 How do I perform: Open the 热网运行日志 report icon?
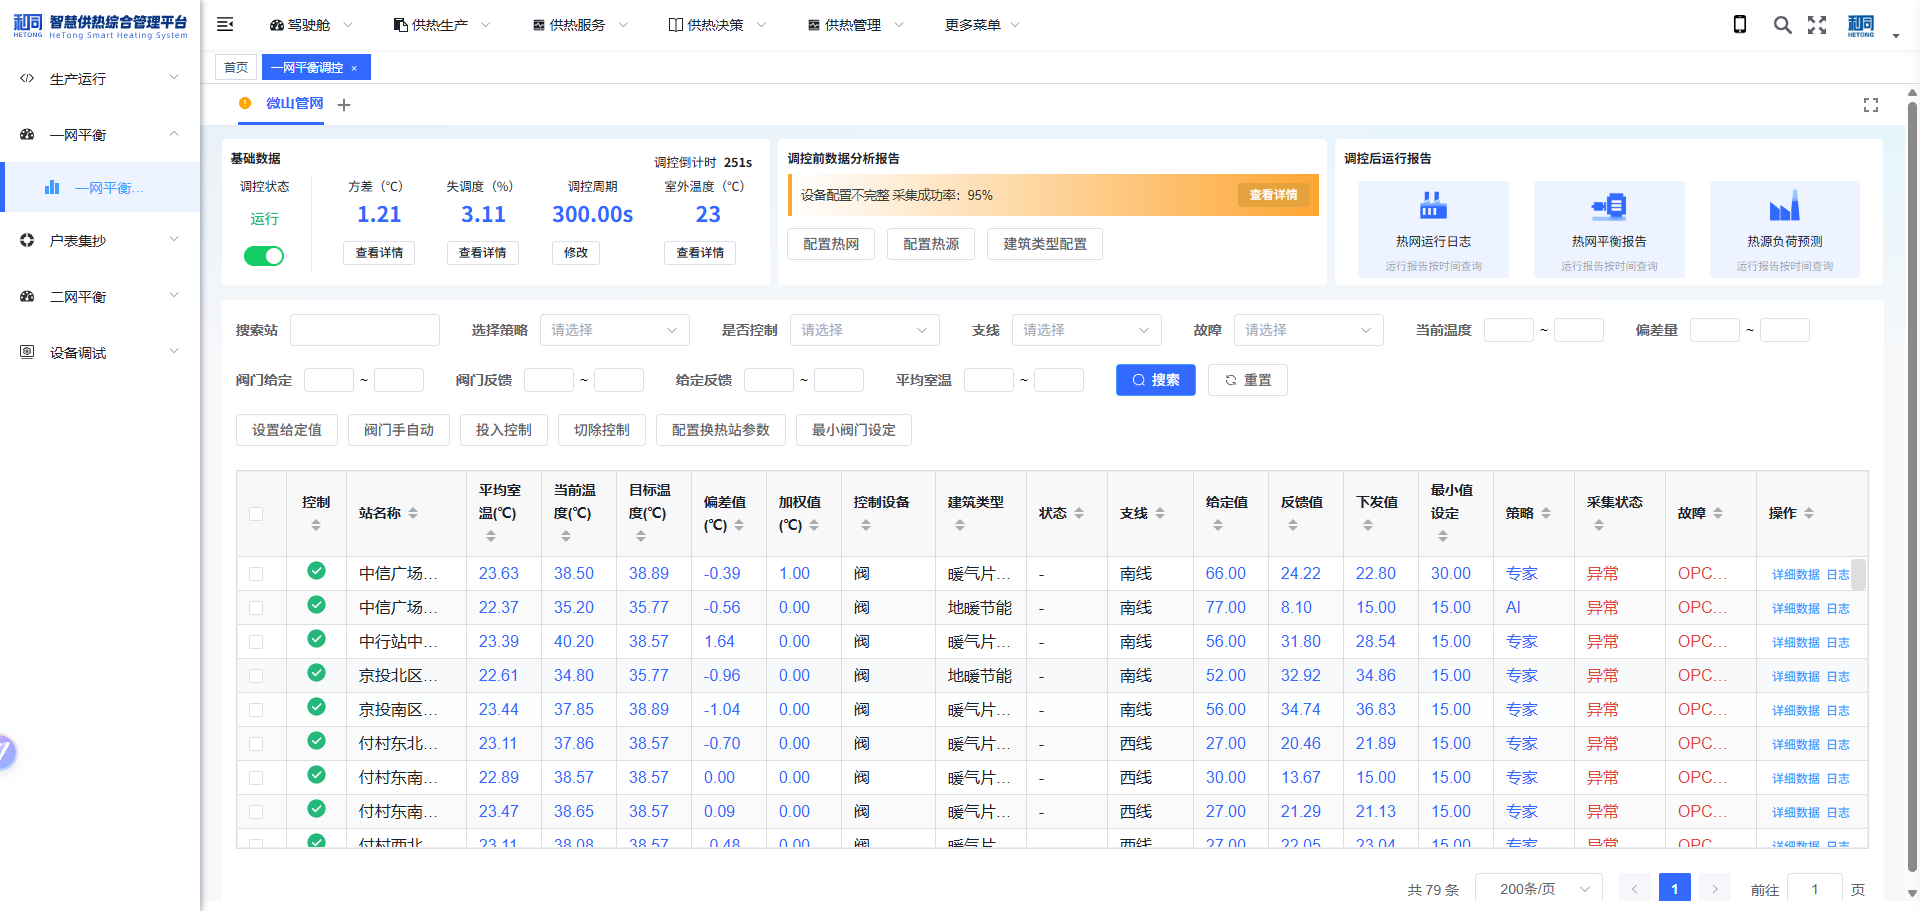(1432, 205)
